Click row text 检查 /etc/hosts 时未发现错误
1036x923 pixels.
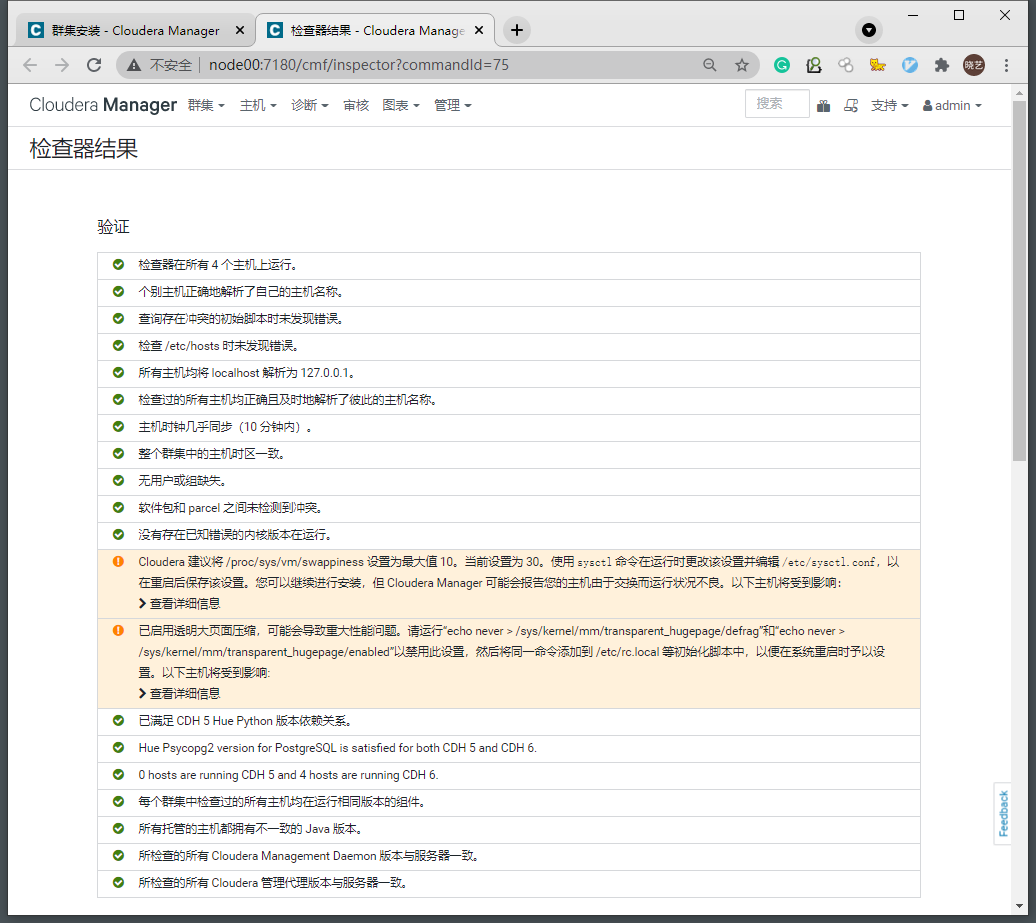tap(219, 346)
